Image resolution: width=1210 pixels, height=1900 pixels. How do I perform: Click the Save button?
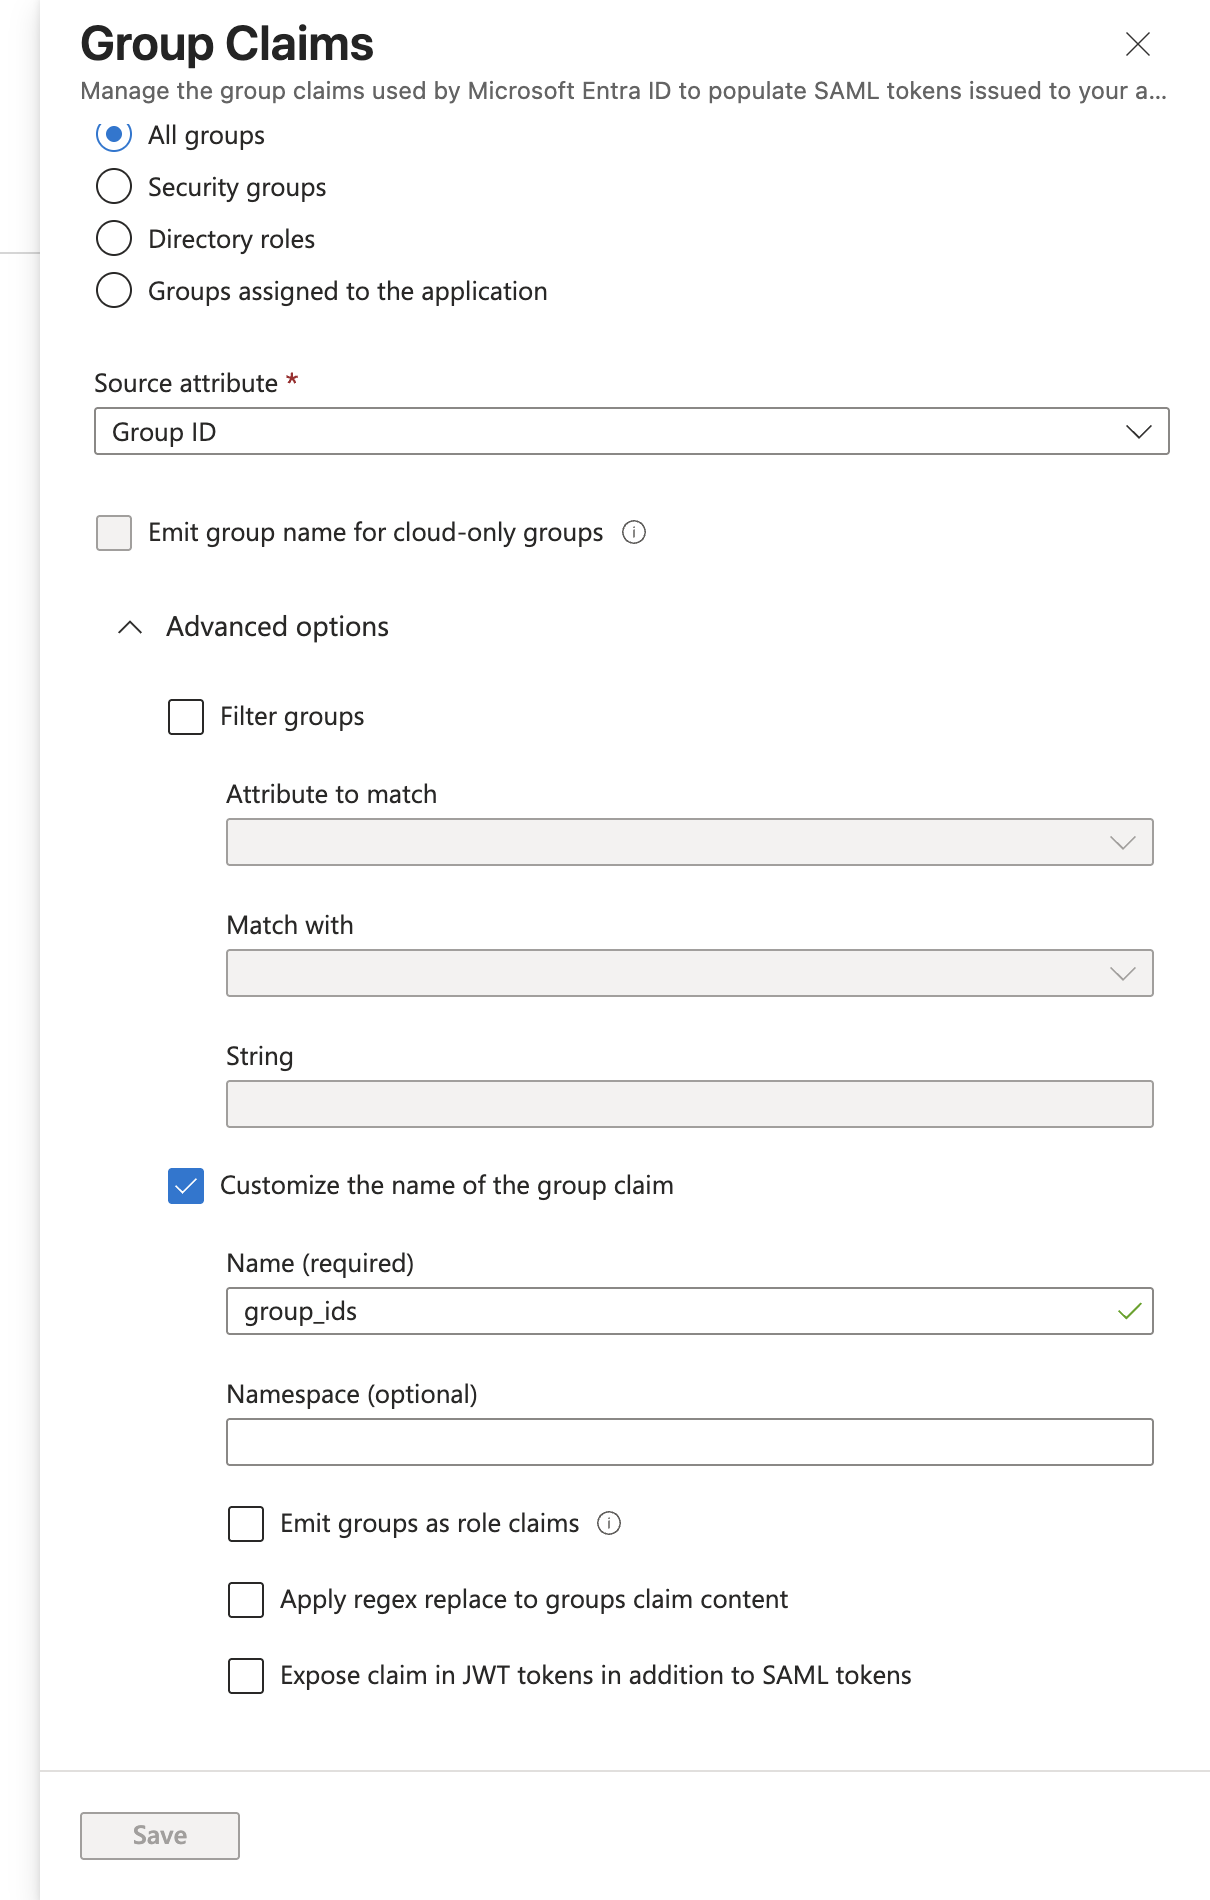pos(160,1836)
